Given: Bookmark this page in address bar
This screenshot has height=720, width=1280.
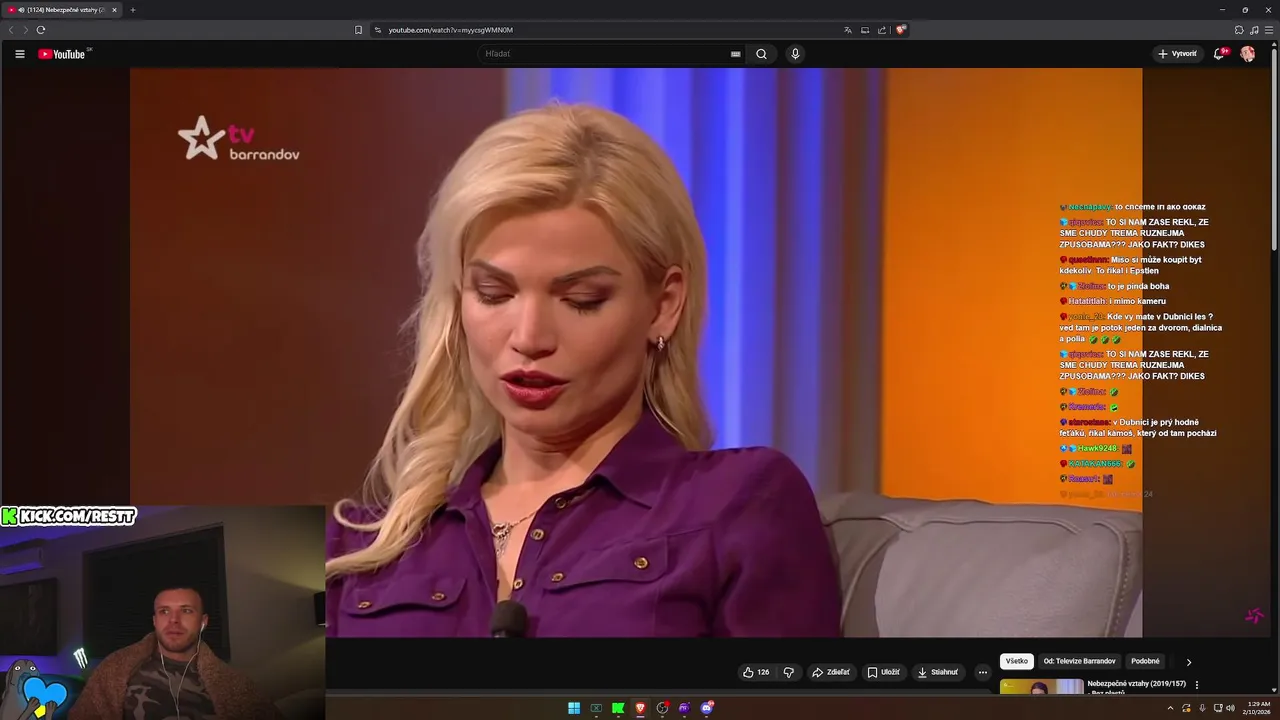Looking at the screenshot, I should tap(358, 30).
